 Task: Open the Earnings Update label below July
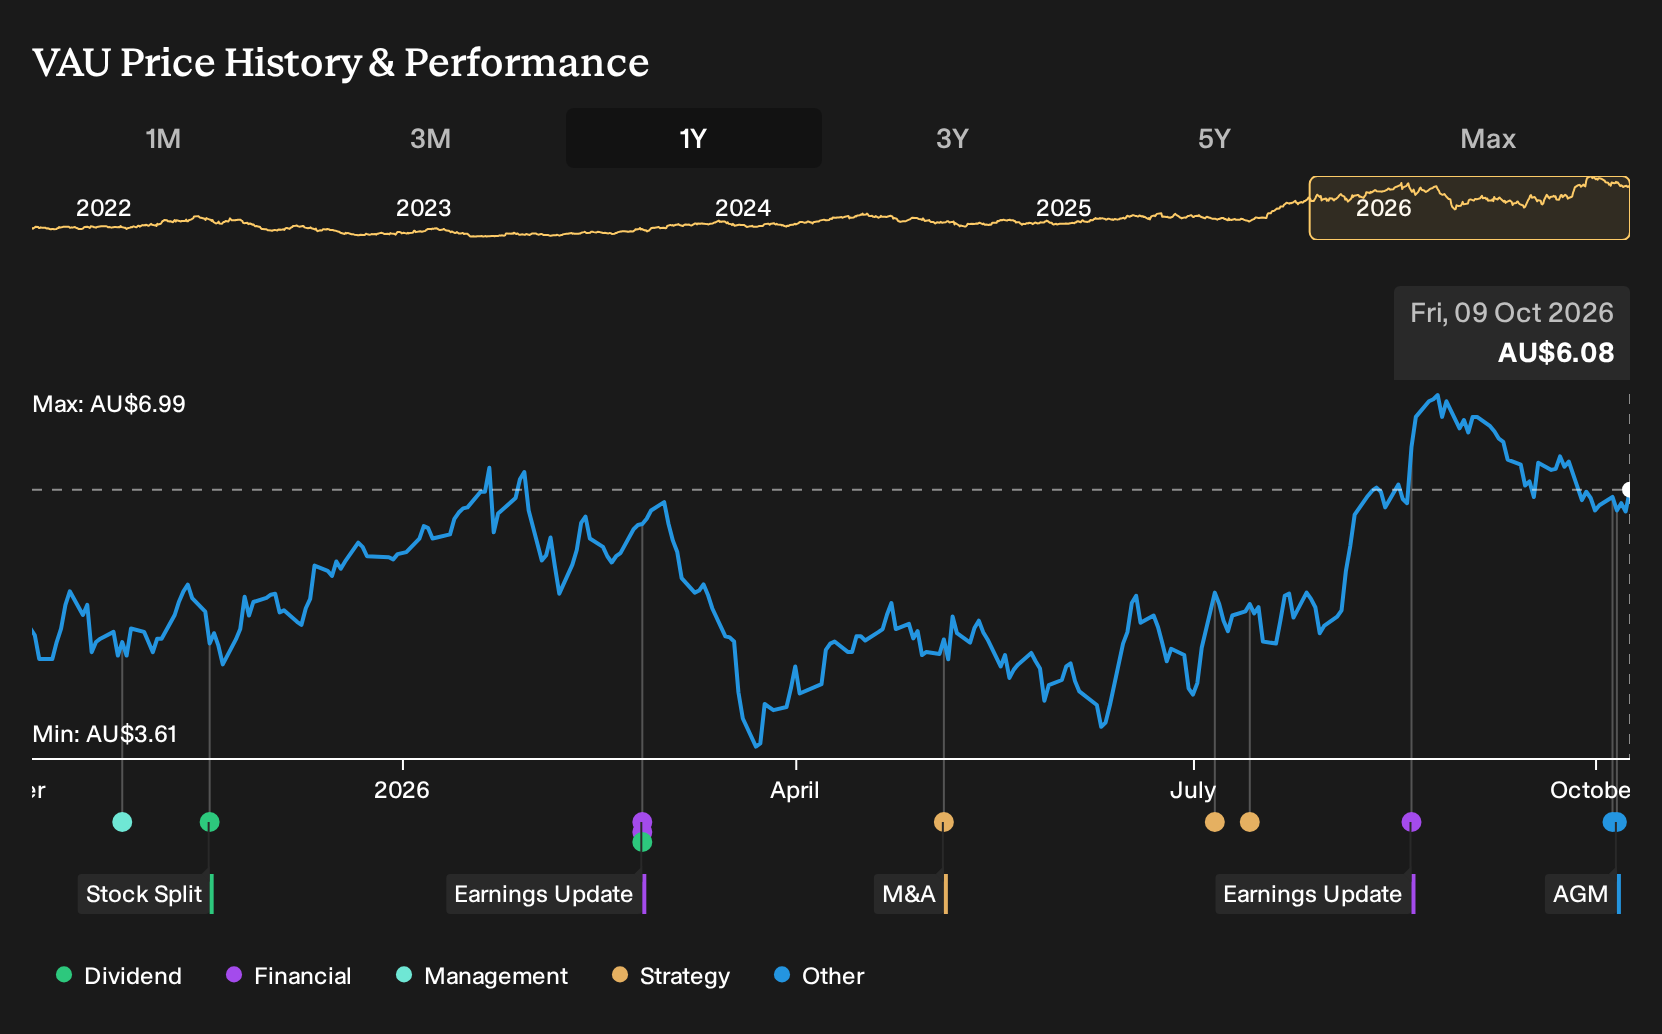(1315, 894)
